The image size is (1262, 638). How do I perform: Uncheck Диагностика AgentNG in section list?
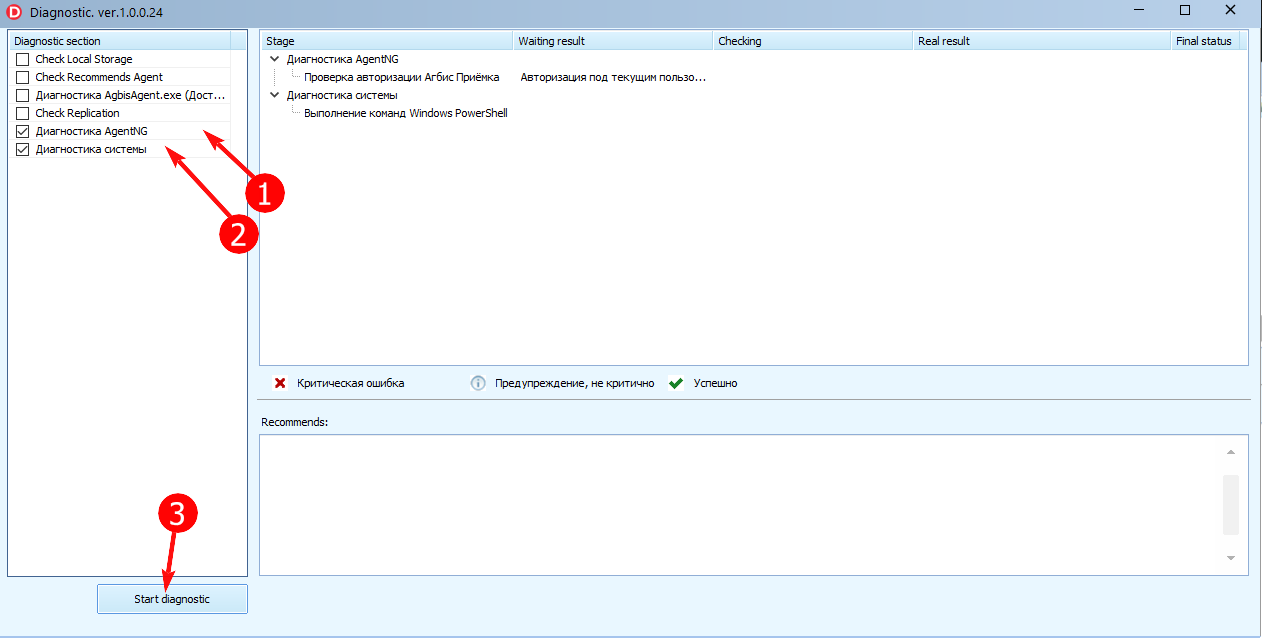point(22,132)
